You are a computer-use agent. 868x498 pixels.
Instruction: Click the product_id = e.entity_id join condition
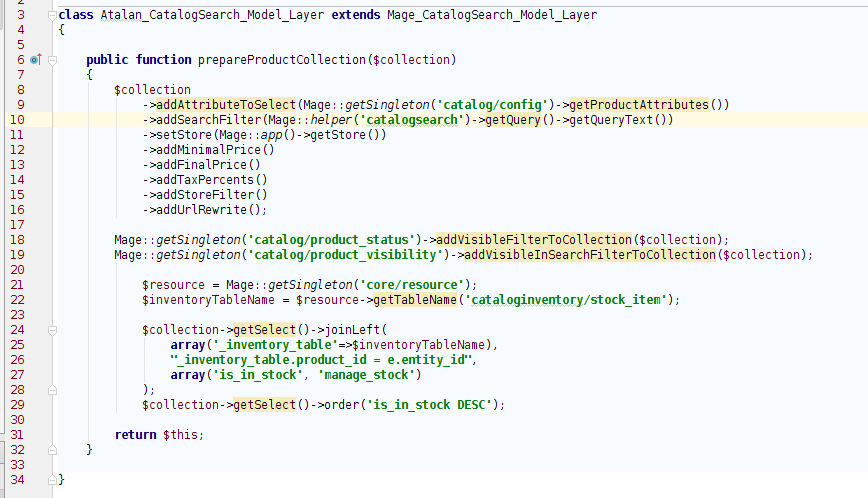383,360
